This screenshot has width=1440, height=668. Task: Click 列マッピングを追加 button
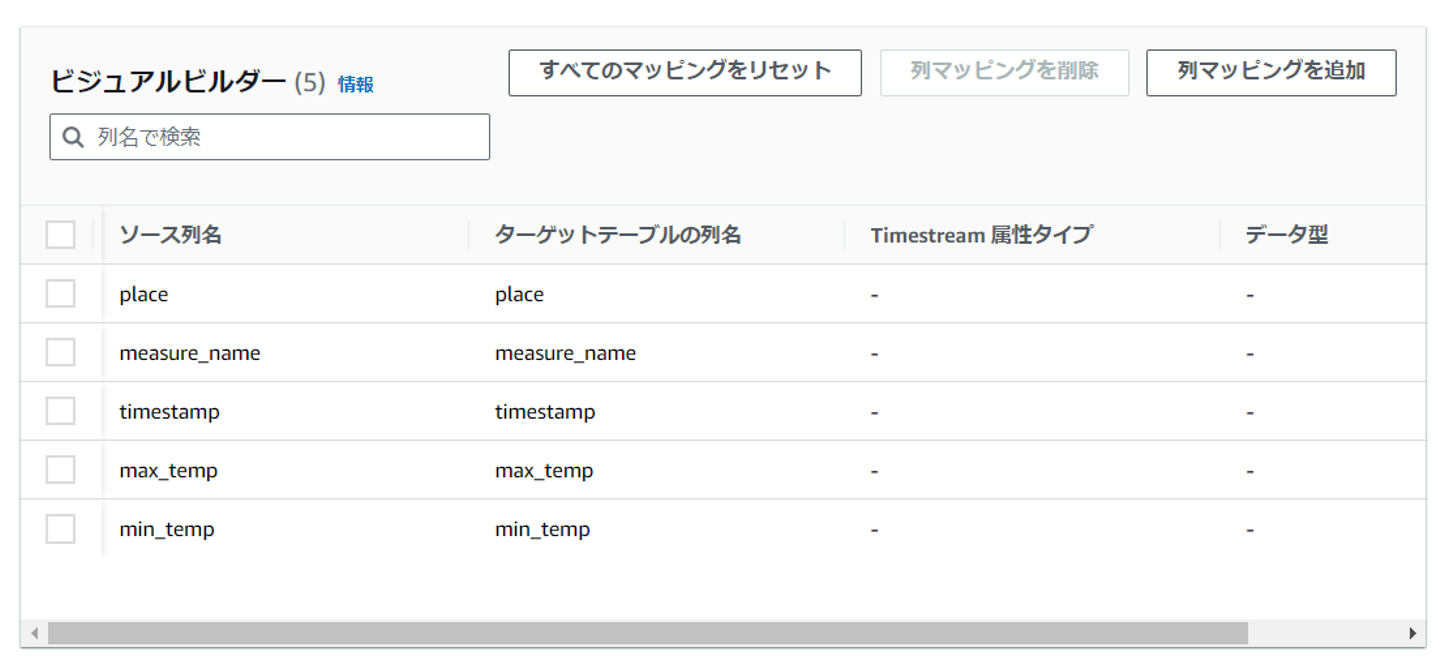click(1271, 73)
